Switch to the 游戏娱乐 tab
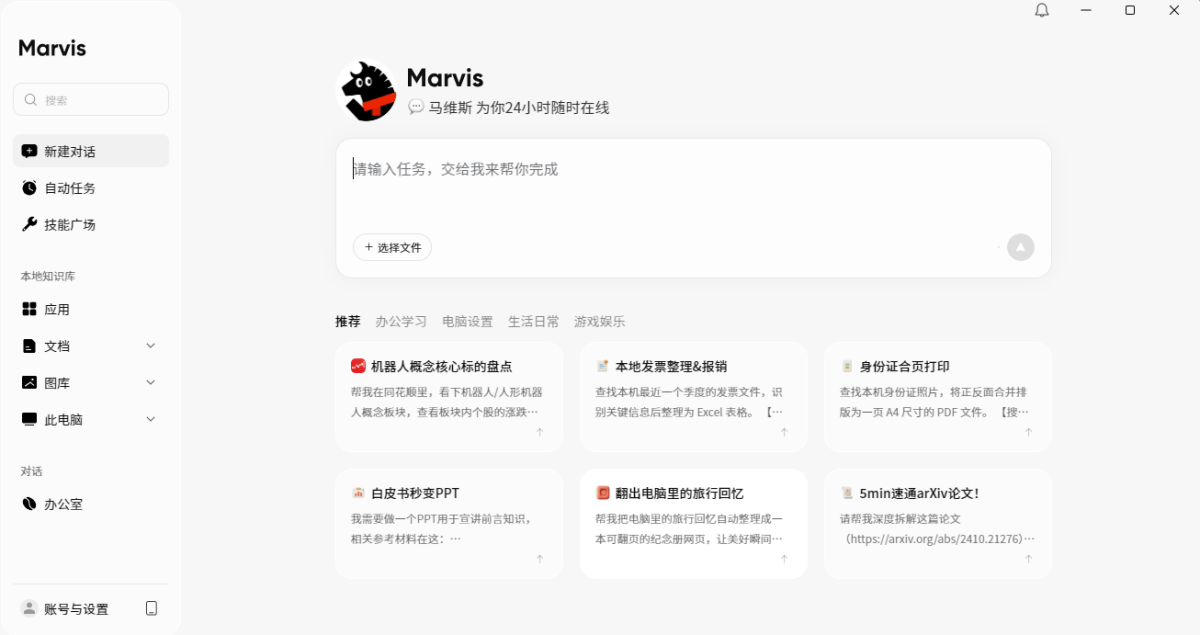1200x635 pixels. click(600, 321)
